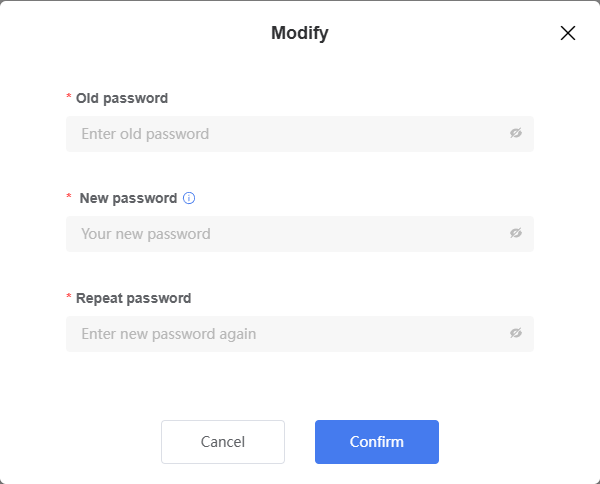This screenshot has height=484, width=600.
Task: Focus the Old password input field
Action: (300, 134)
